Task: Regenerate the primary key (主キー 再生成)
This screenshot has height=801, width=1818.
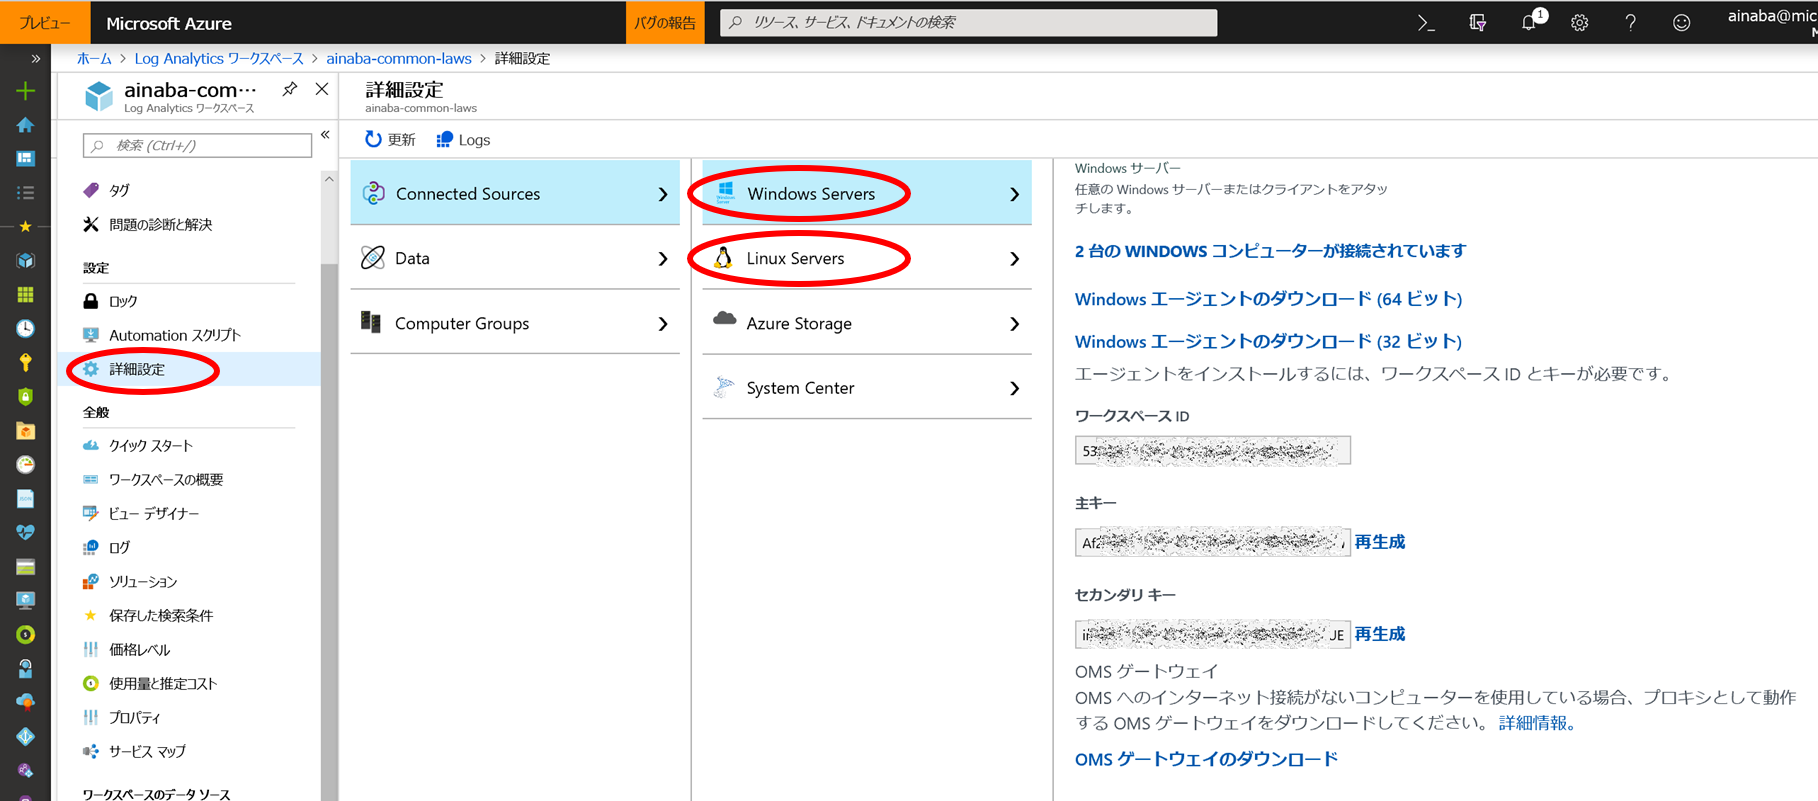Action: [x=1380, y=542]
